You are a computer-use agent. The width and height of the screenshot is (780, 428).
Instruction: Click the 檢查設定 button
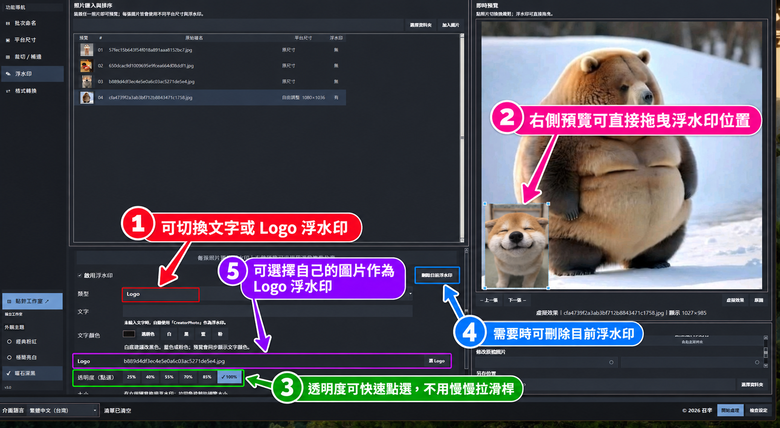click(758, 411)
